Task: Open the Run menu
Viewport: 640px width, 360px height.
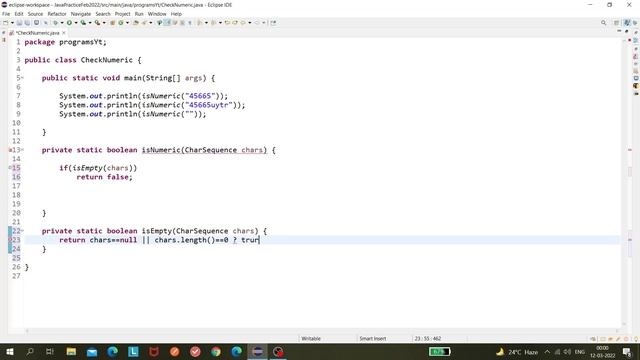Action: point(139,14)
